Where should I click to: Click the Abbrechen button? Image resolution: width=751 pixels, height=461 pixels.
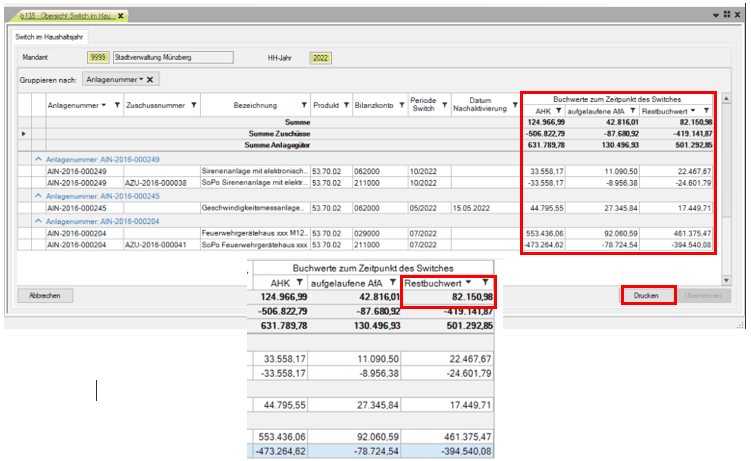coord(44,296)
